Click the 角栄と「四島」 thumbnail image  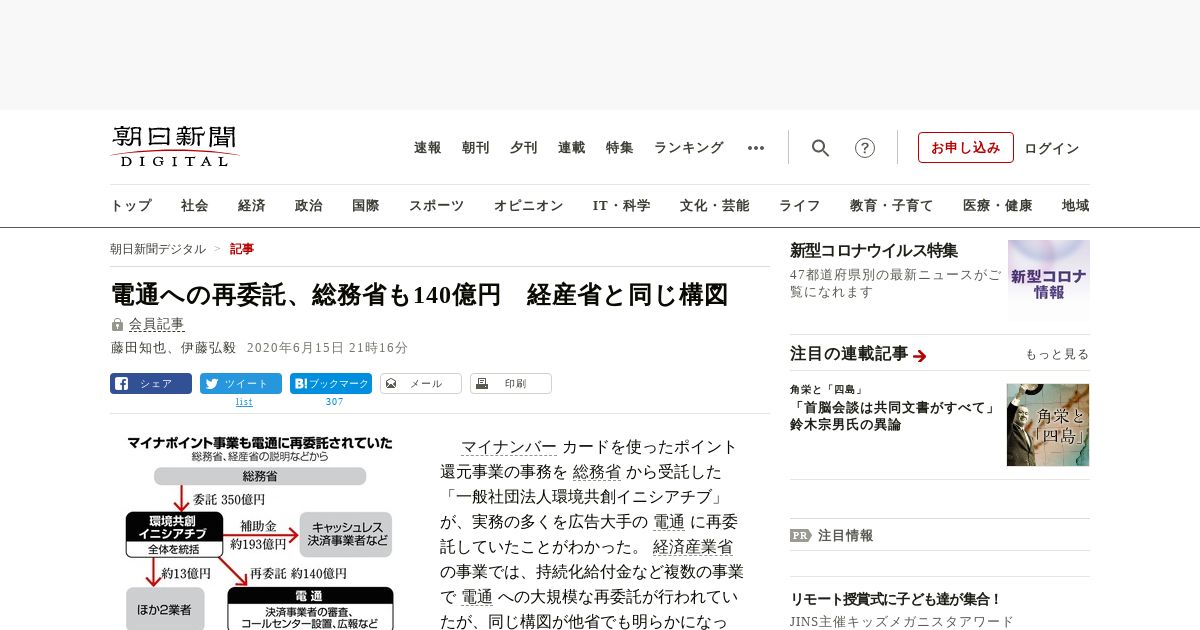click(1048, 425)
